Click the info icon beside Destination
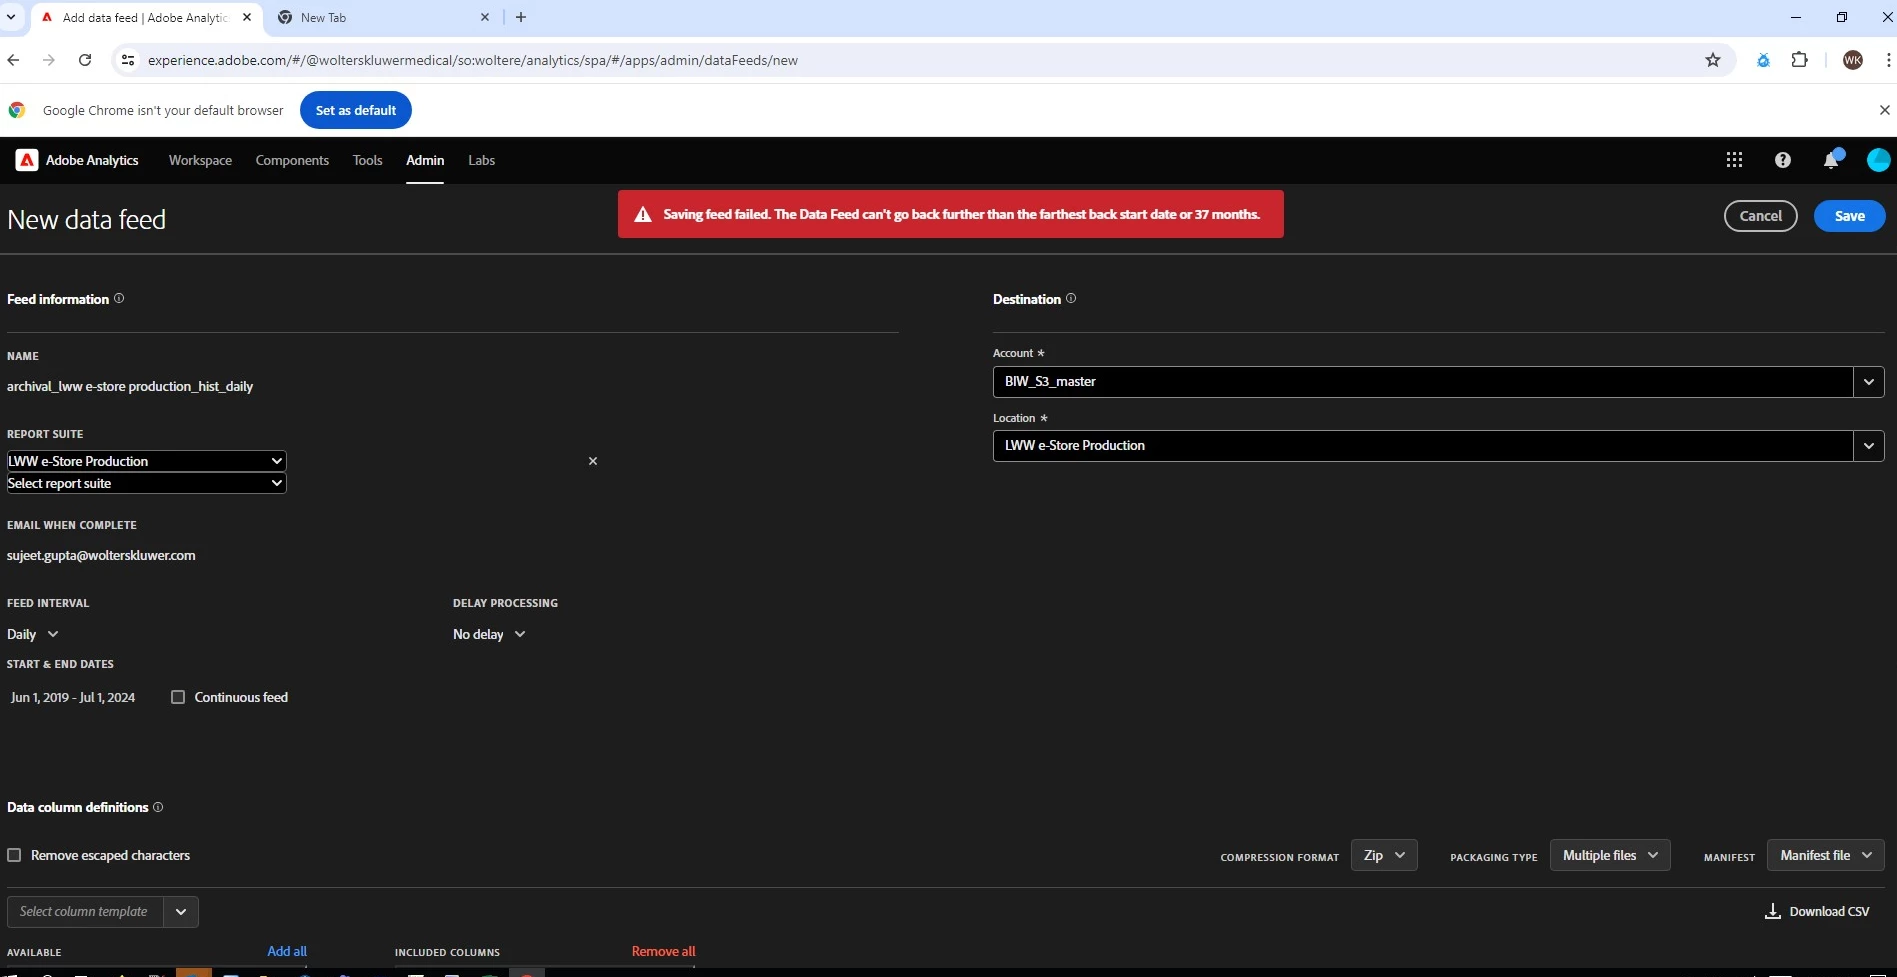Viewport: 1897px width, 977px height. [x=1071, y=298]
